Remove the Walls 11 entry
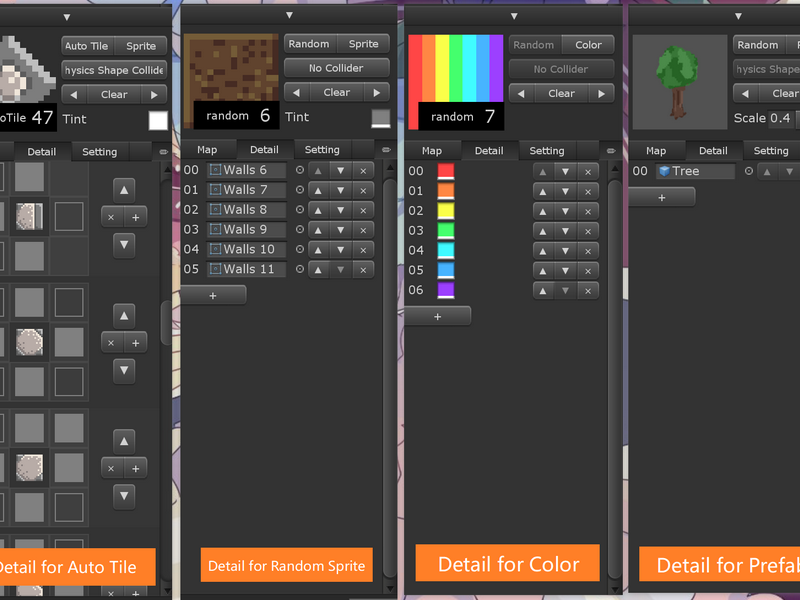The height and width of the screenshot is (600, 800). pos(363,270)
